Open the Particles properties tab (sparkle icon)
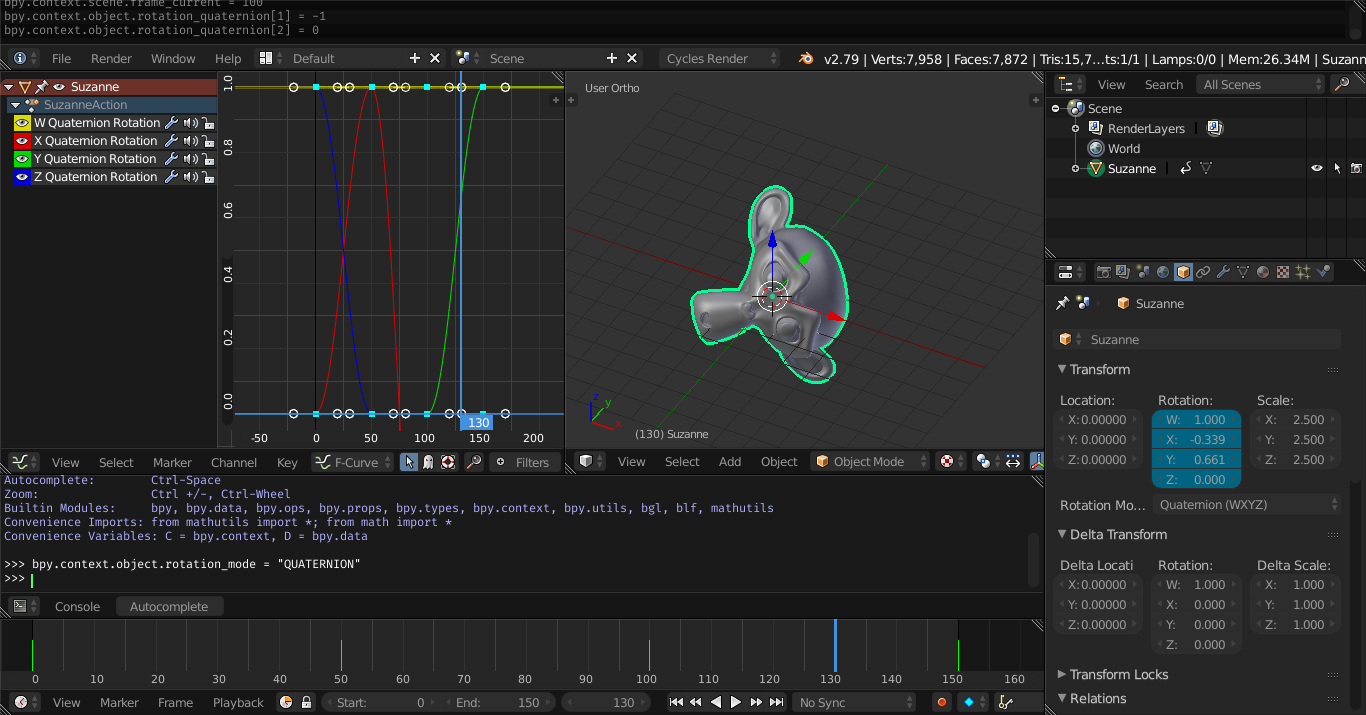The height and width of the screenshot is (715, 1366). (1303, 272)
